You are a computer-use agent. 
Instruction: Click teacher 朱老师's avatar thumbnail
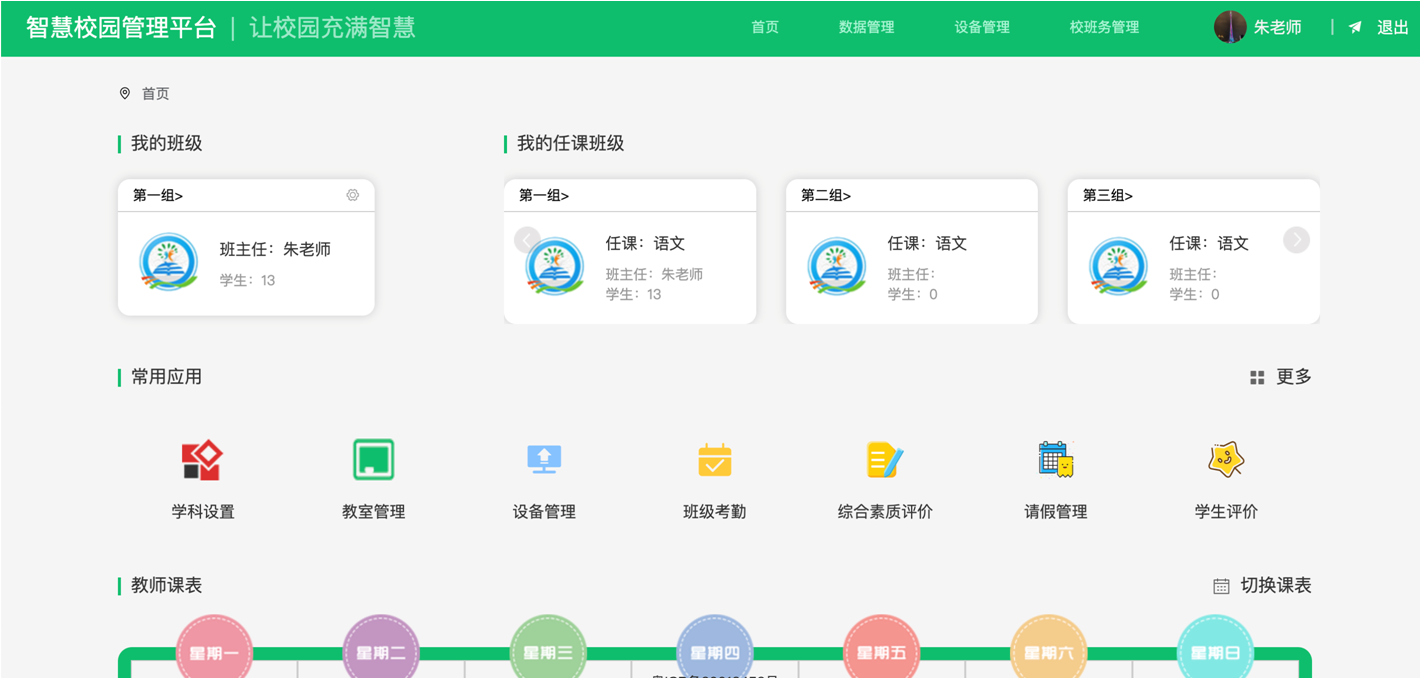click(x=1229, y=27)
